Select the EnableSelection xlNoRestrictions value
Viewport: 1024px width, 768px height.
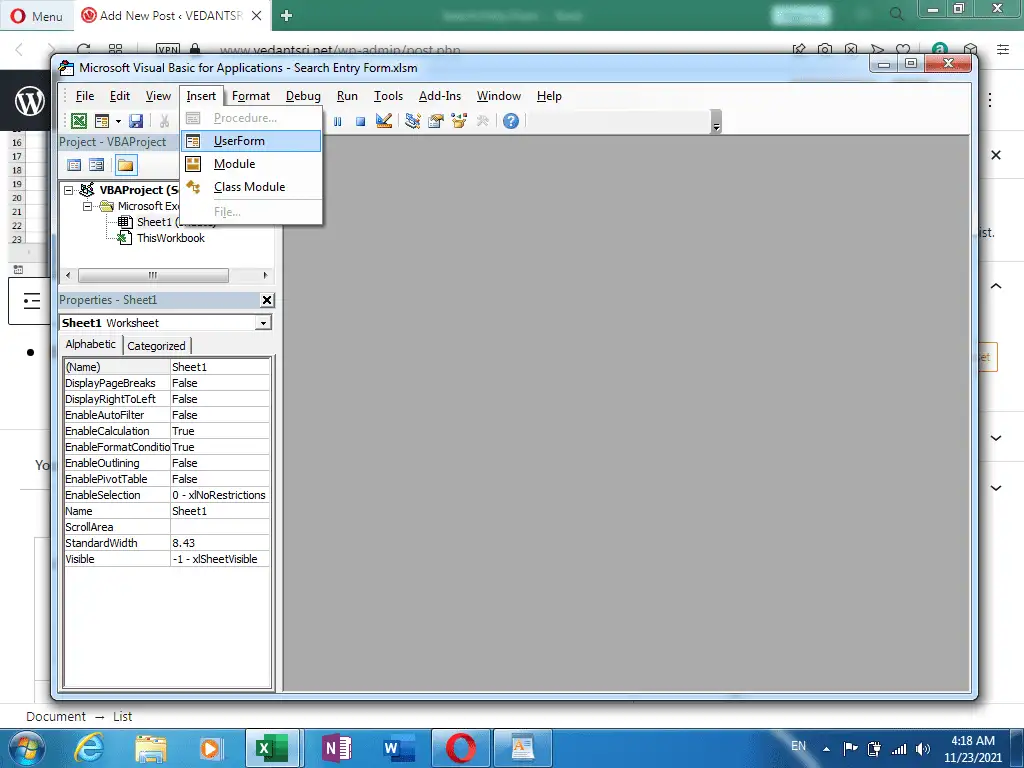point(220,495)
